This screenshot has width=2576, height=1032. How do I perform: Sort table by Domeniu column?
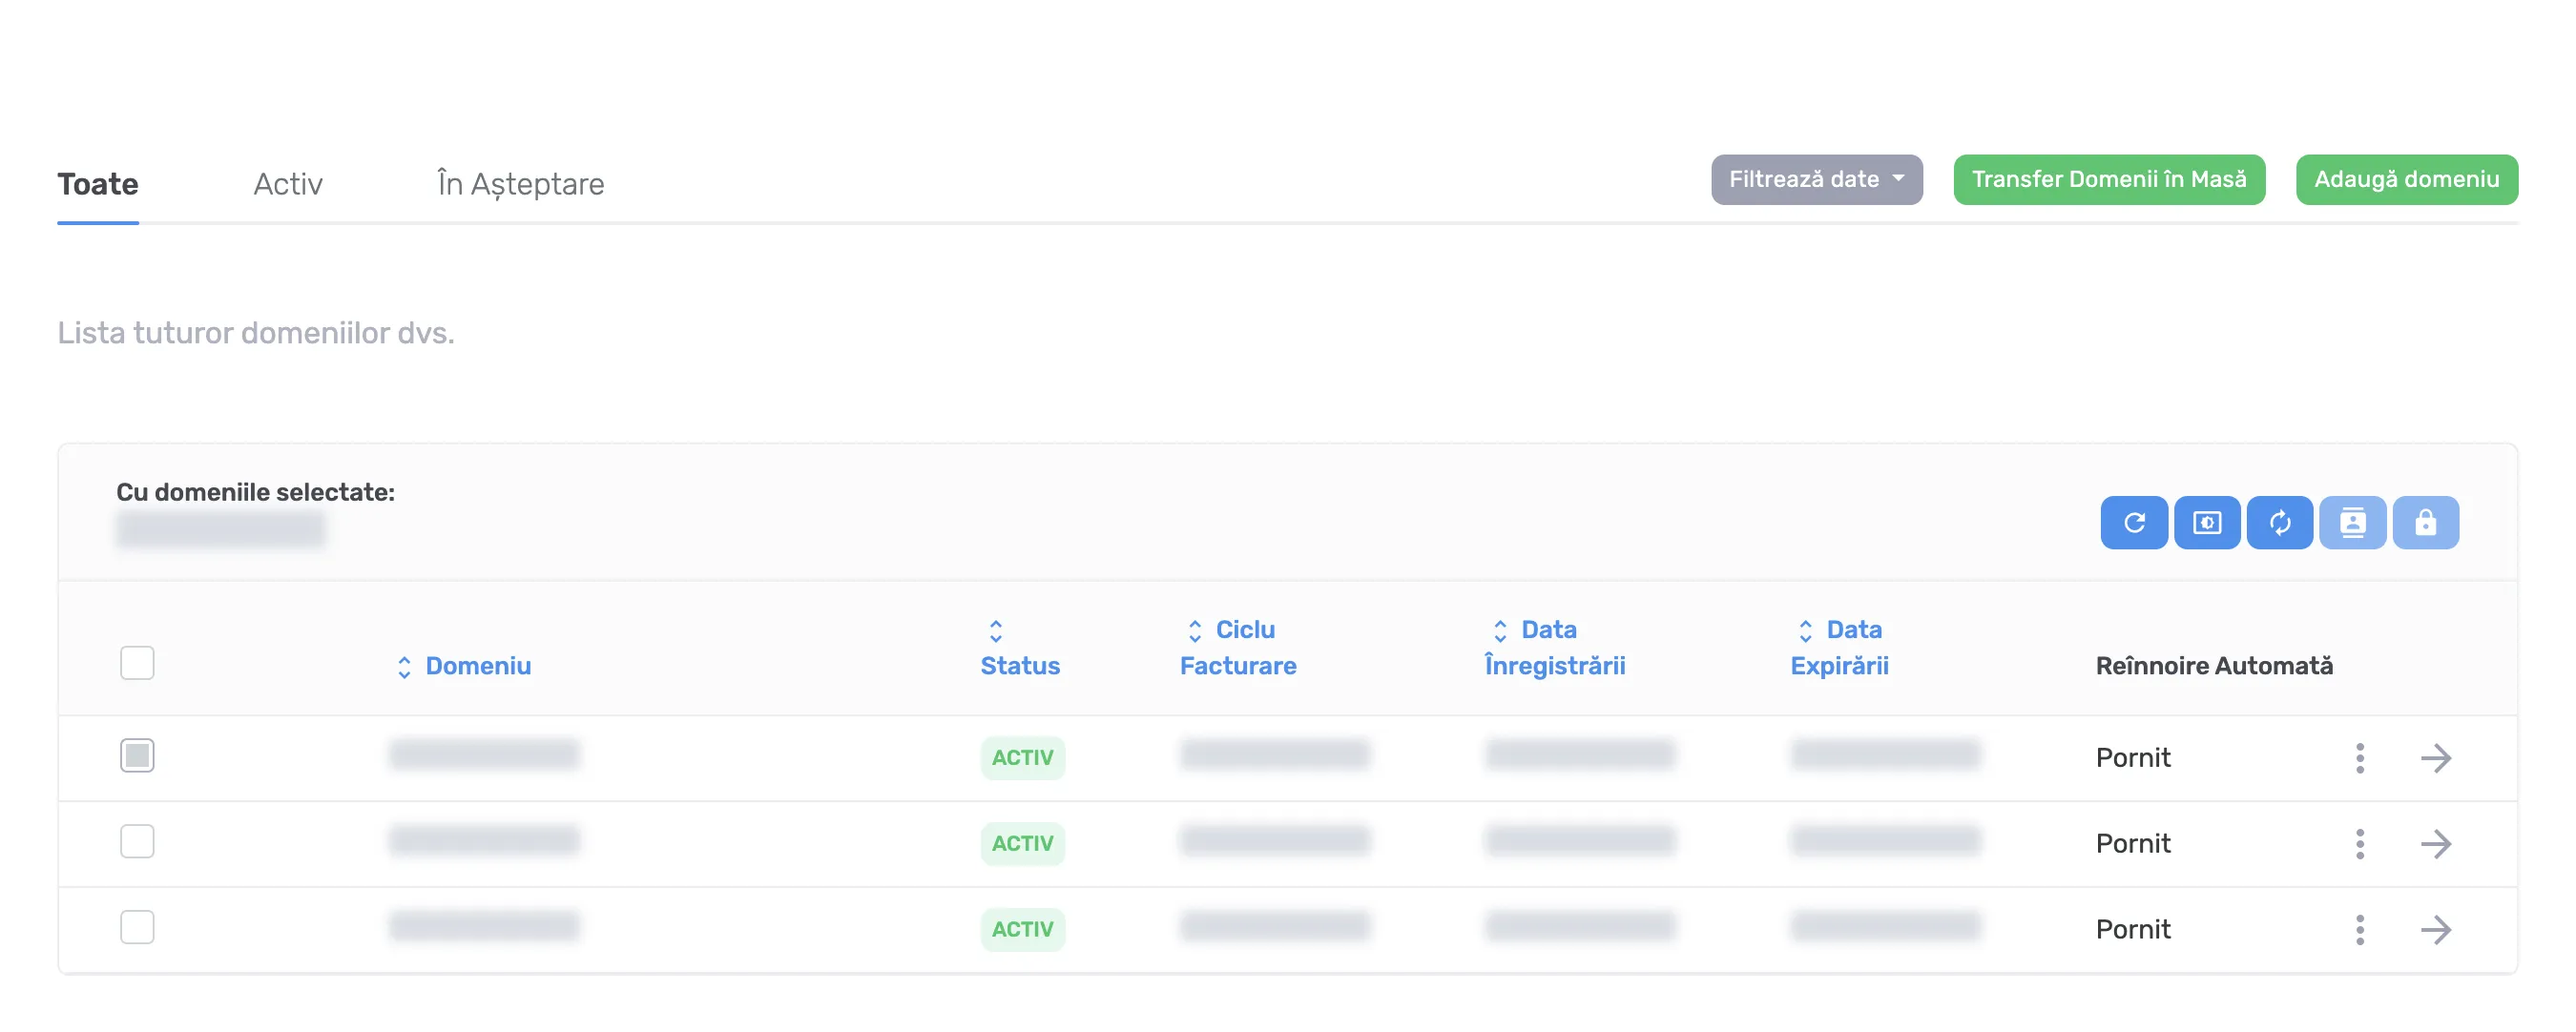pos(464,666)
